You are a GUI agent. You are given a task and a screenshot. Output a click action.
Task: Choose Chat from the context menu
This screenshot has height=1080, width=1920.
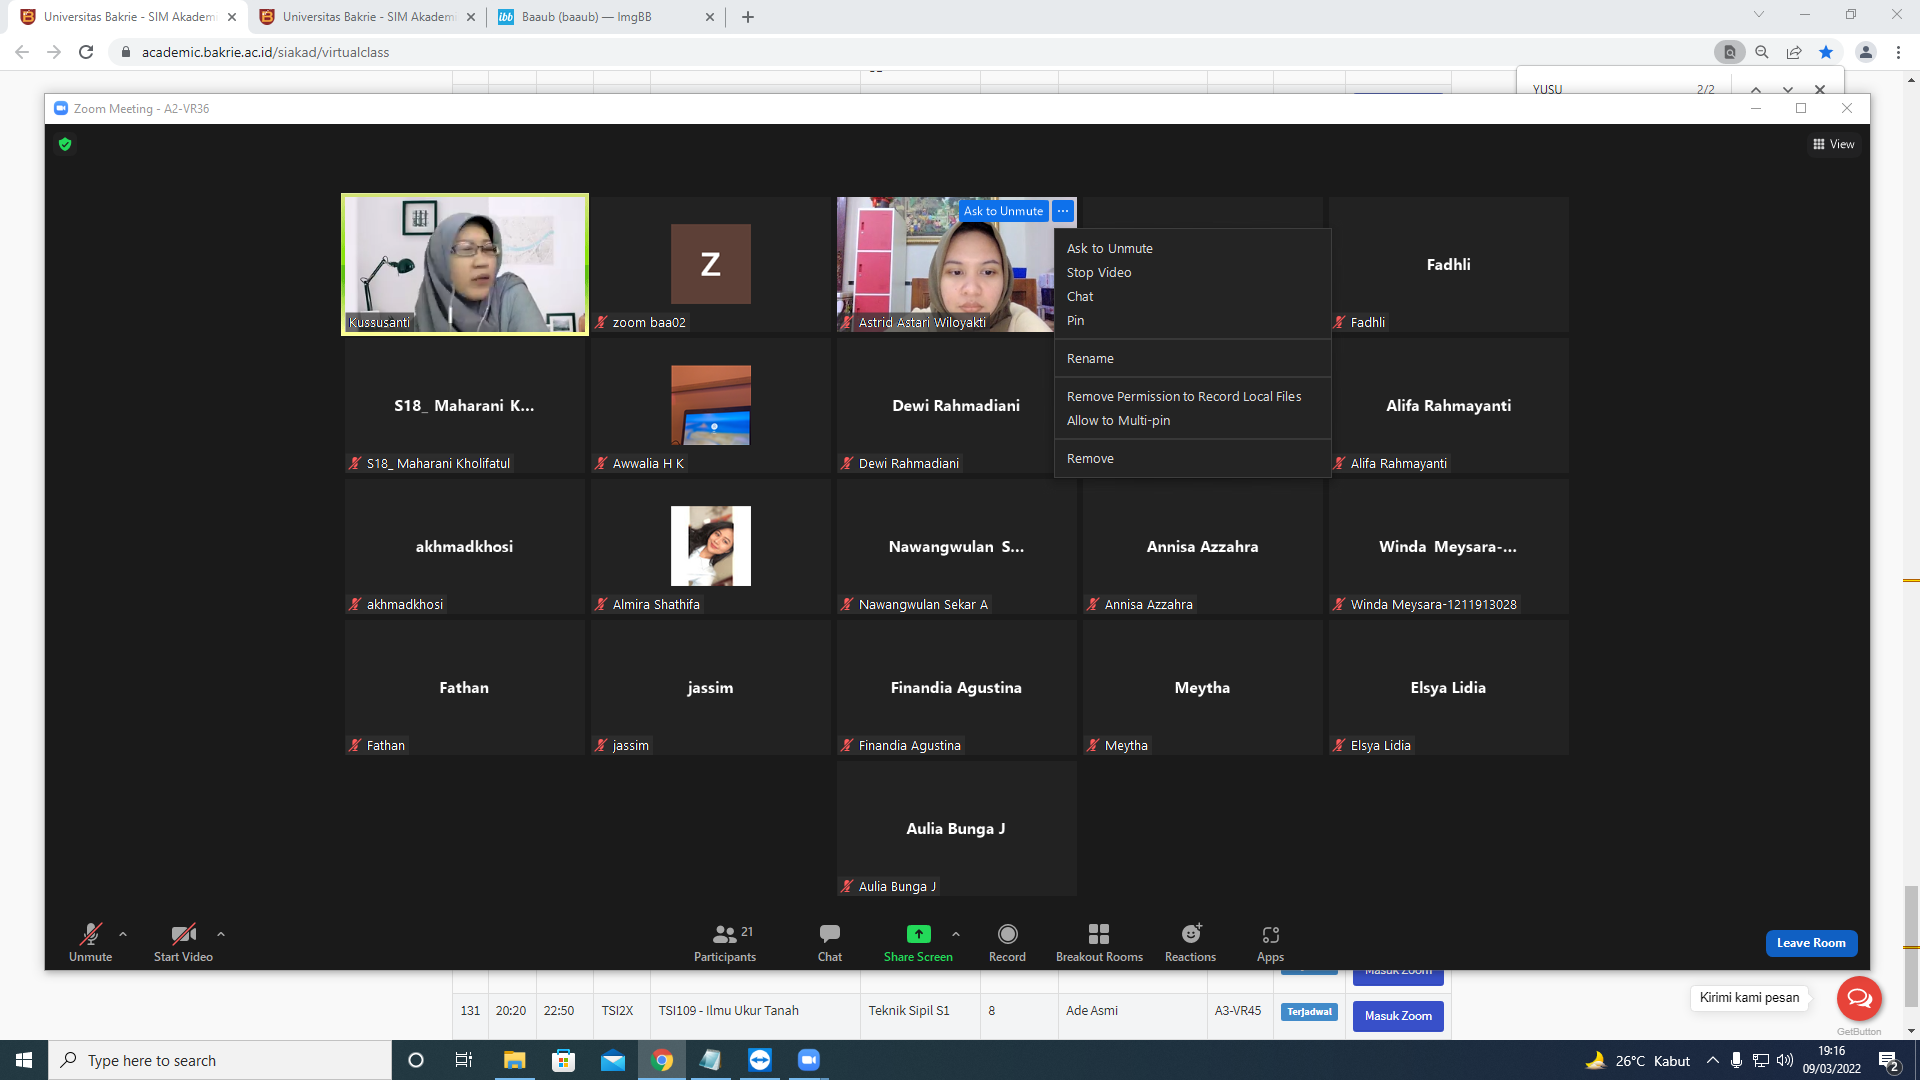point(1192,296)
